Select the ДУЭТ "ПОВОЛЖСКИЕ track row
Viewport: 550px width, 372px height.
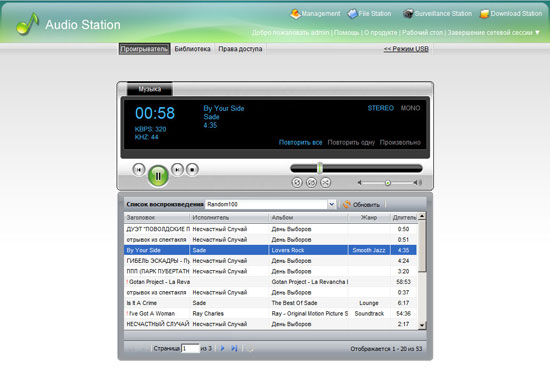270,229
